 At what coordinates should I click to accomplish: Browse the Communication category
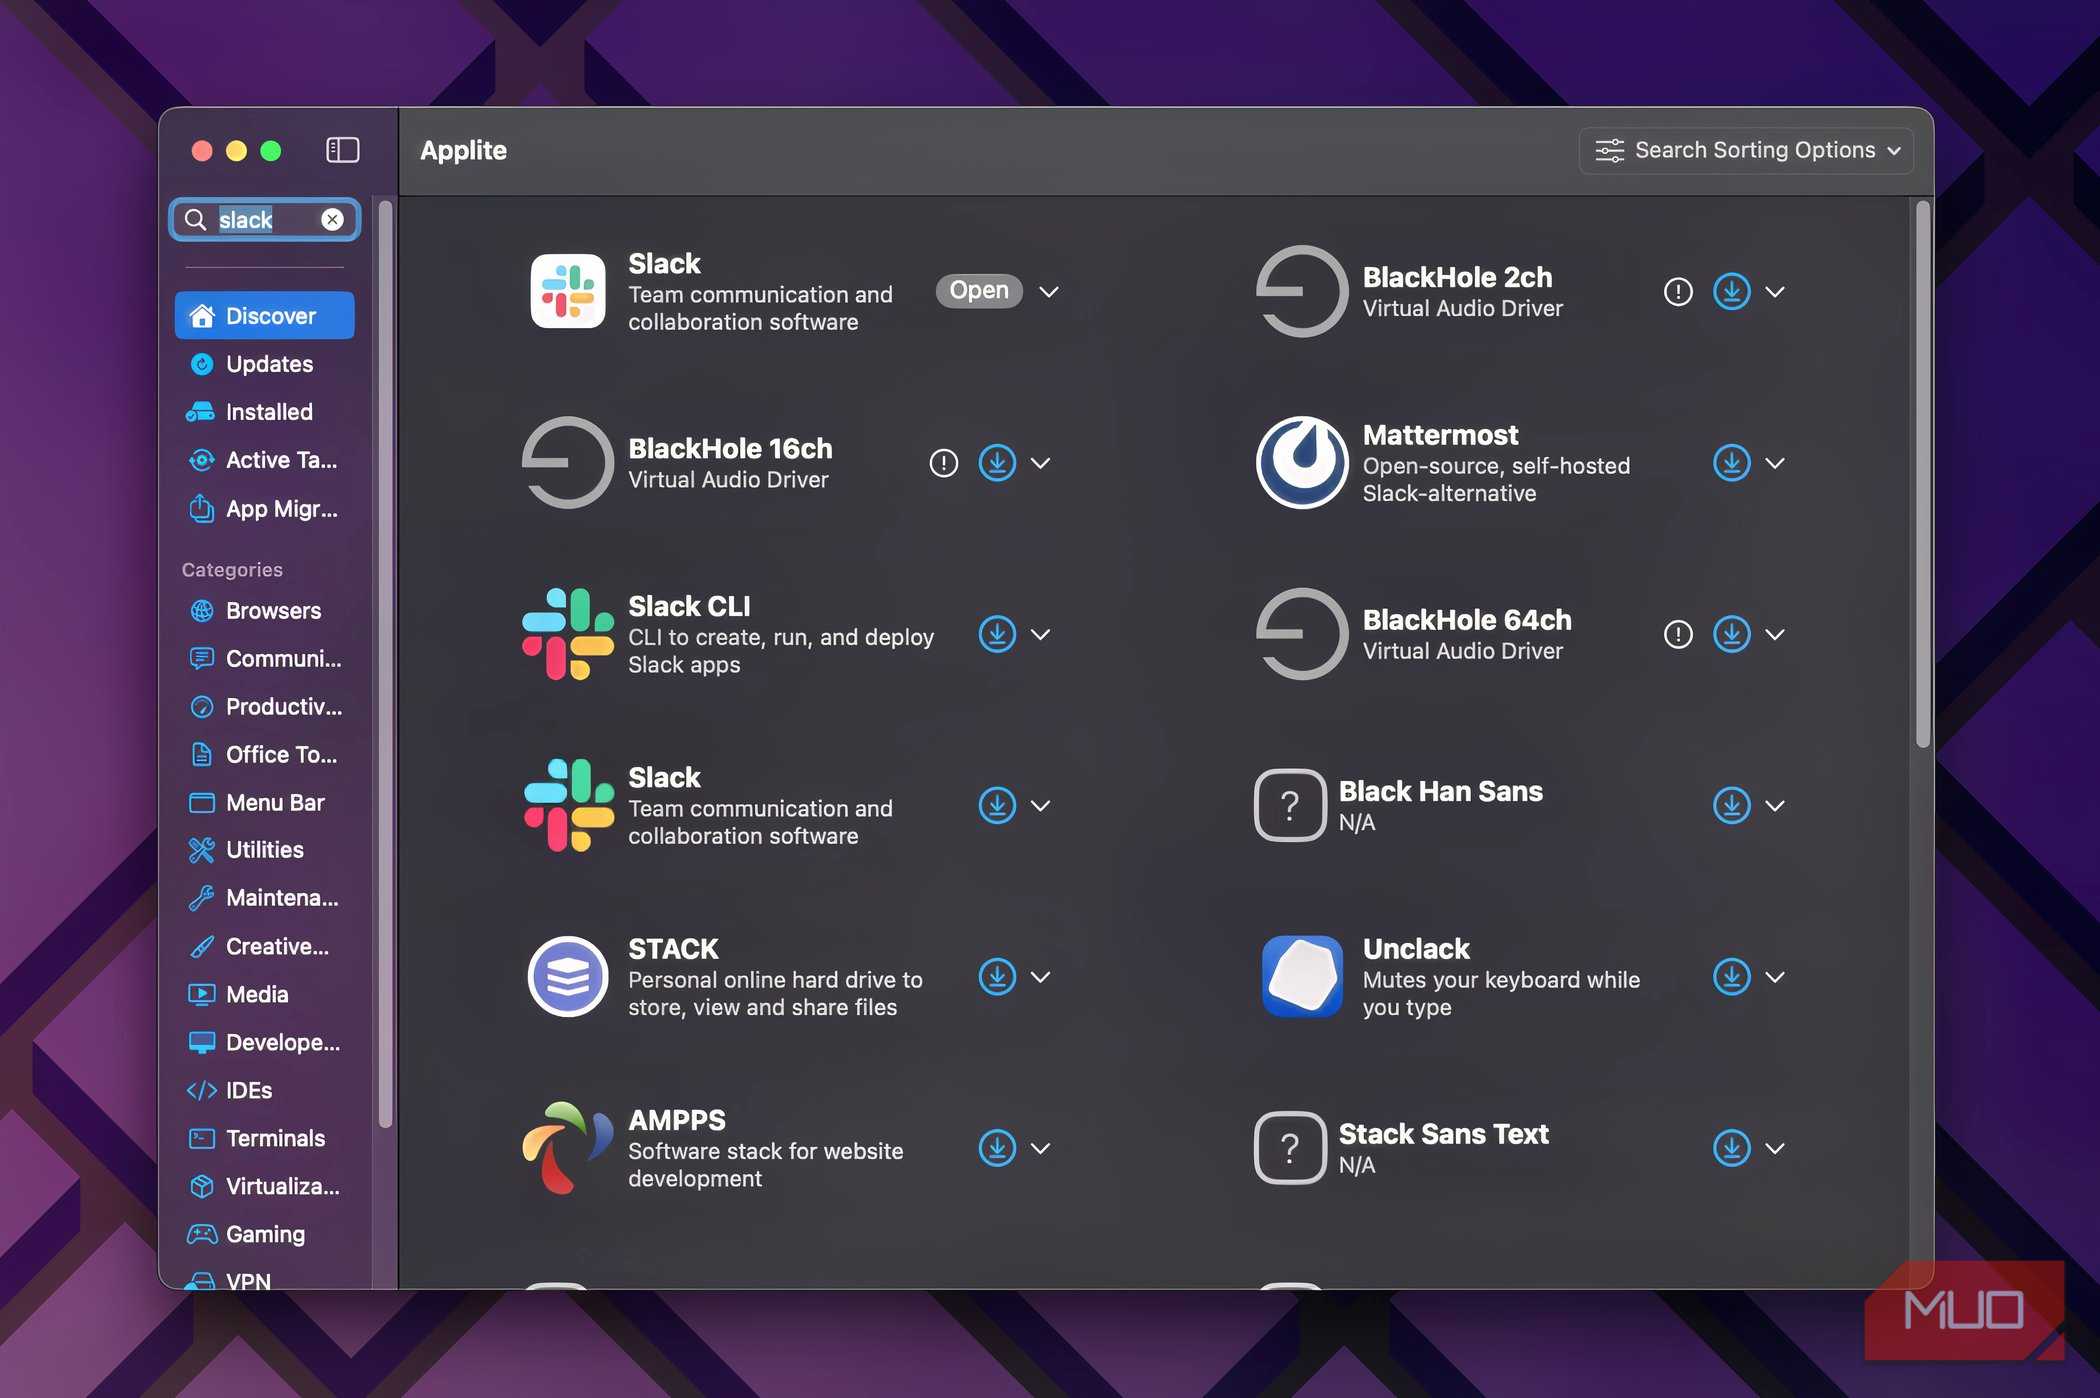point(265,659)
